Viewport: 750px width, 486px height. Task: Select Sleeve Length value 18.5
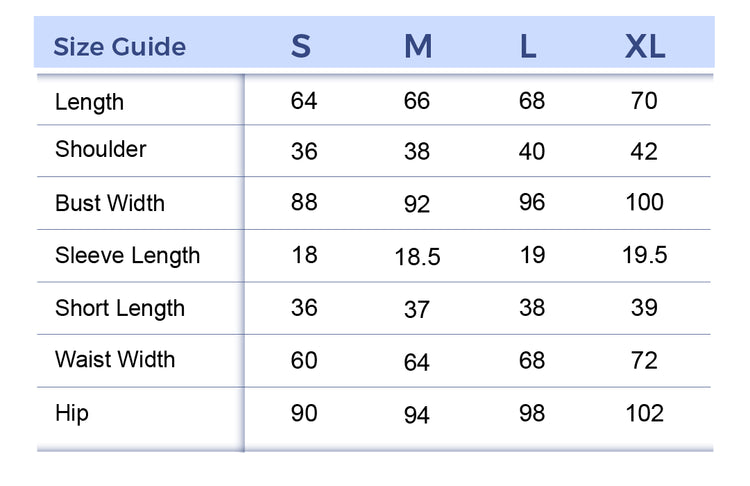tap(417, 257)
